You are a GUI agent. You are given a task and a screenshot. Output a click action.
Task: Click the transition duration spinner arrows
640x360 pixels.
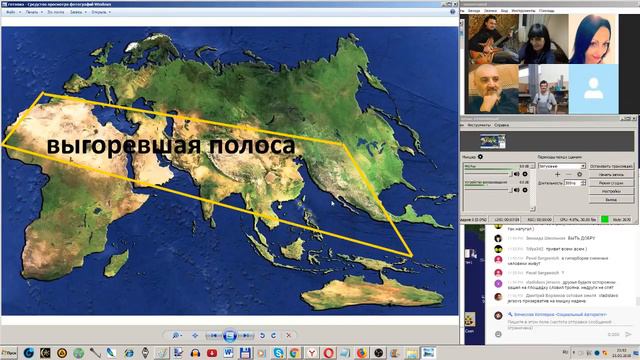[x=583, y=183]
